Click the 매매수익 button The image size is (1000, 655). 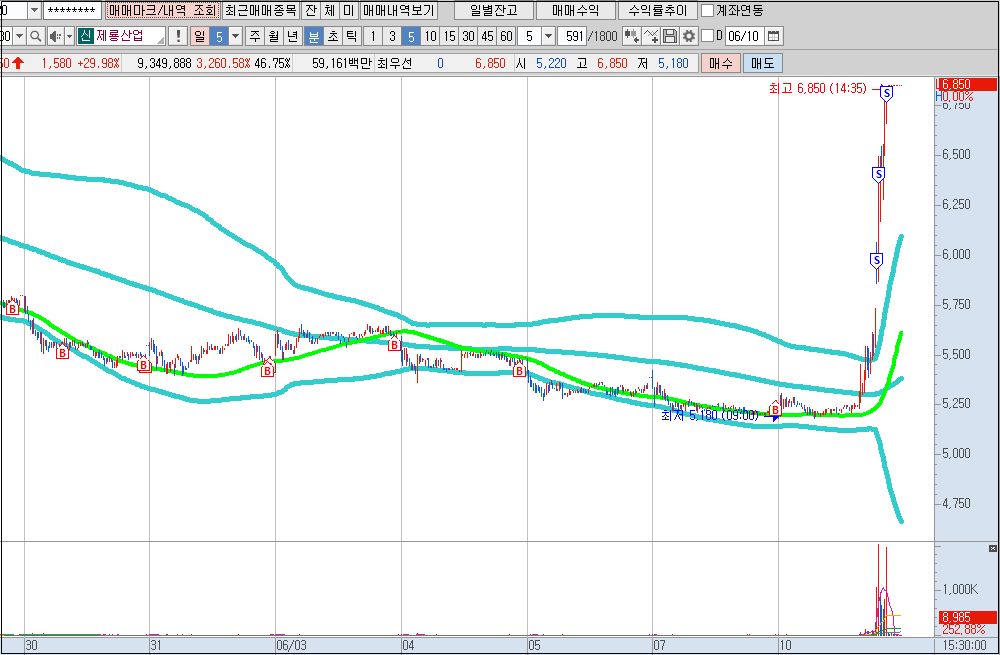576,11
